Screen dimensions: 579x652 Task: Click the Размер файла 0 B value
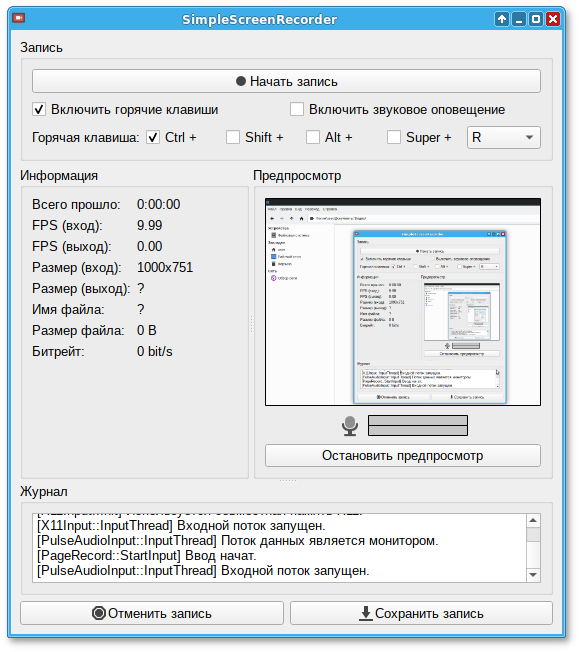pos(147,331)
